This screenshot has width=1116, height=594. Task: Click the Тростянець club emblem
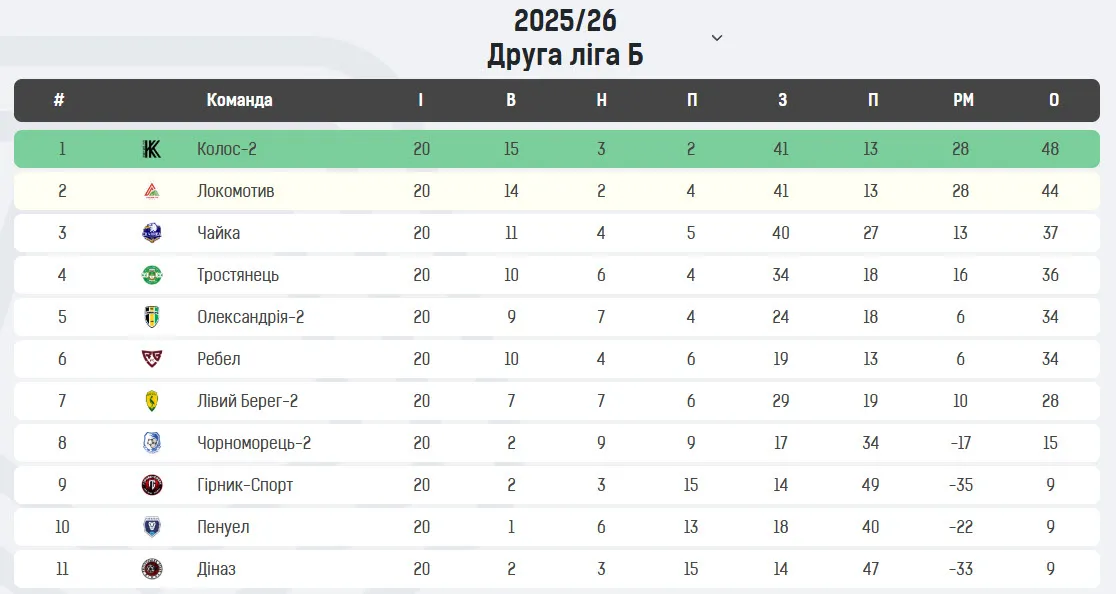coord(152,275)
